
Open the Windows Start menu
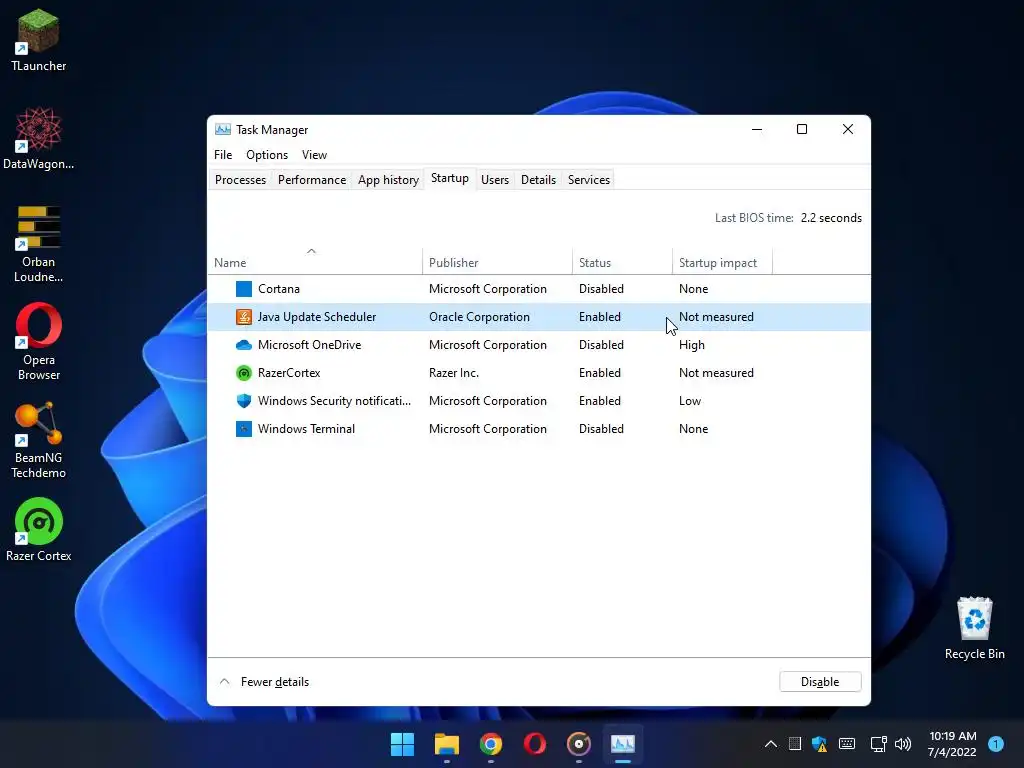[402, 744]
